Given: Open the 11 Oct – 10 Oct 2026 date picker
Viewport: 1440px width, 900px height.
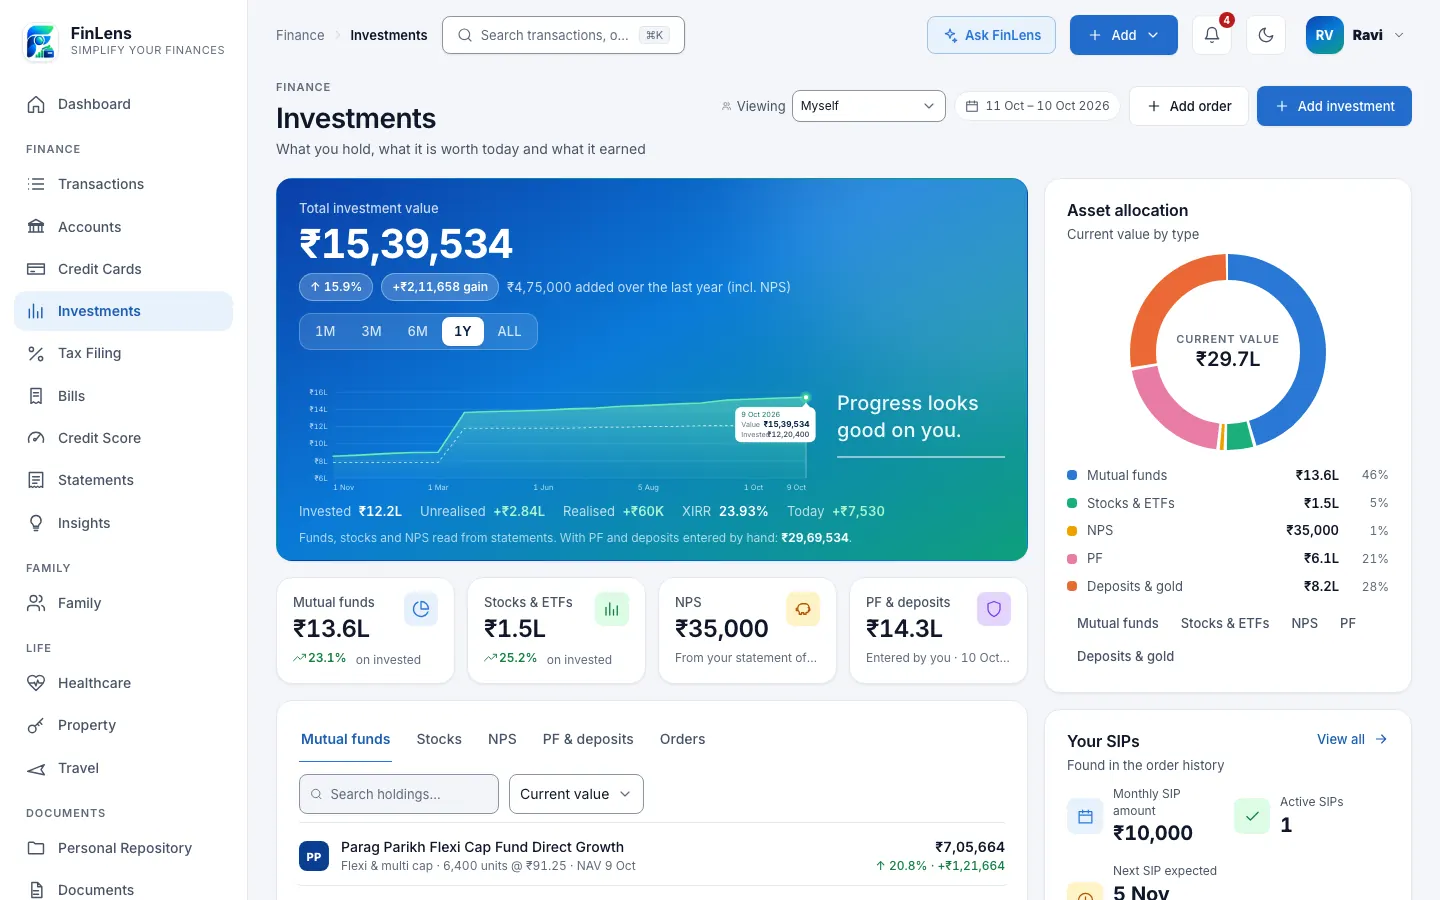Looking at the screenshot, I should pos(1037,106).
